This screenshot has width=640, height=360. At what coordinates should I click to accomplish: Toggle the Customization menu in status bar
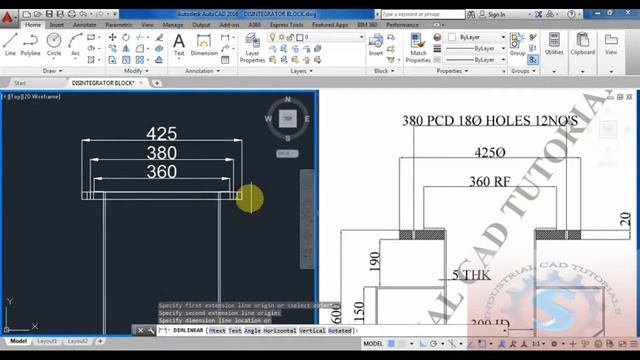point(634,344)
